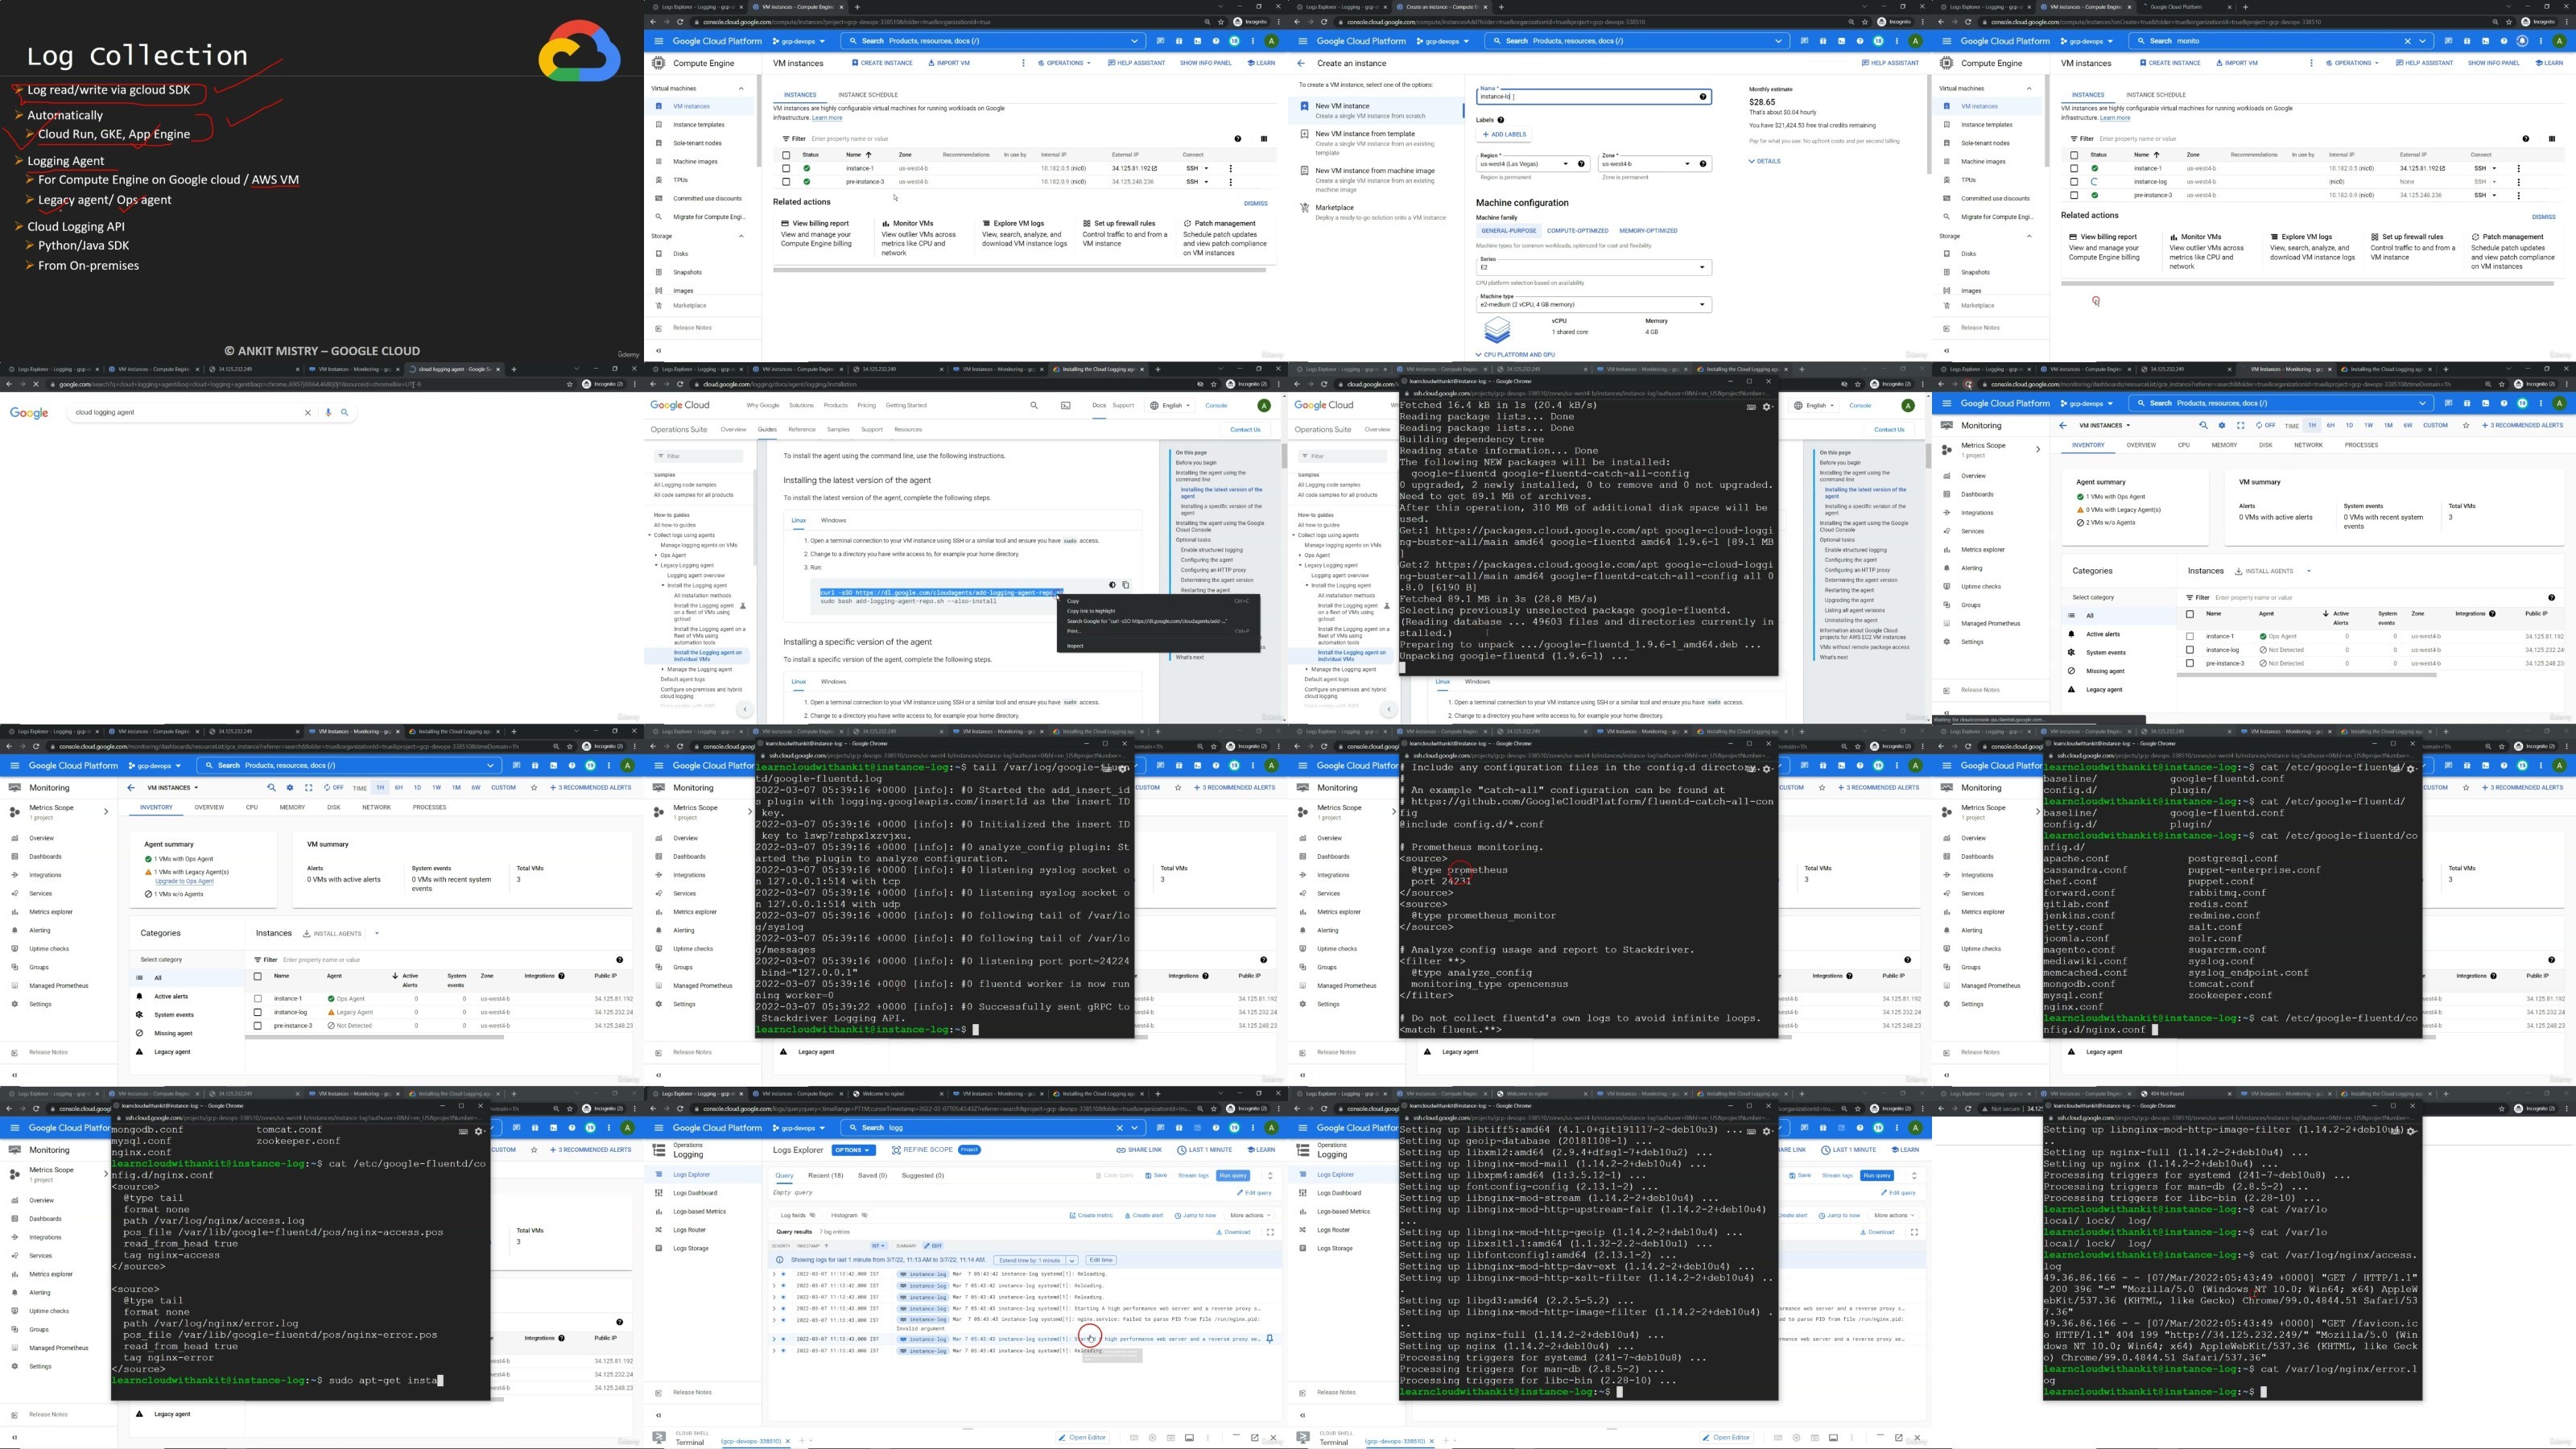Screen dimensions: 2576x1449
Task: Expand DETAILS under Monthly estimate
Action: pos(1764,161)
